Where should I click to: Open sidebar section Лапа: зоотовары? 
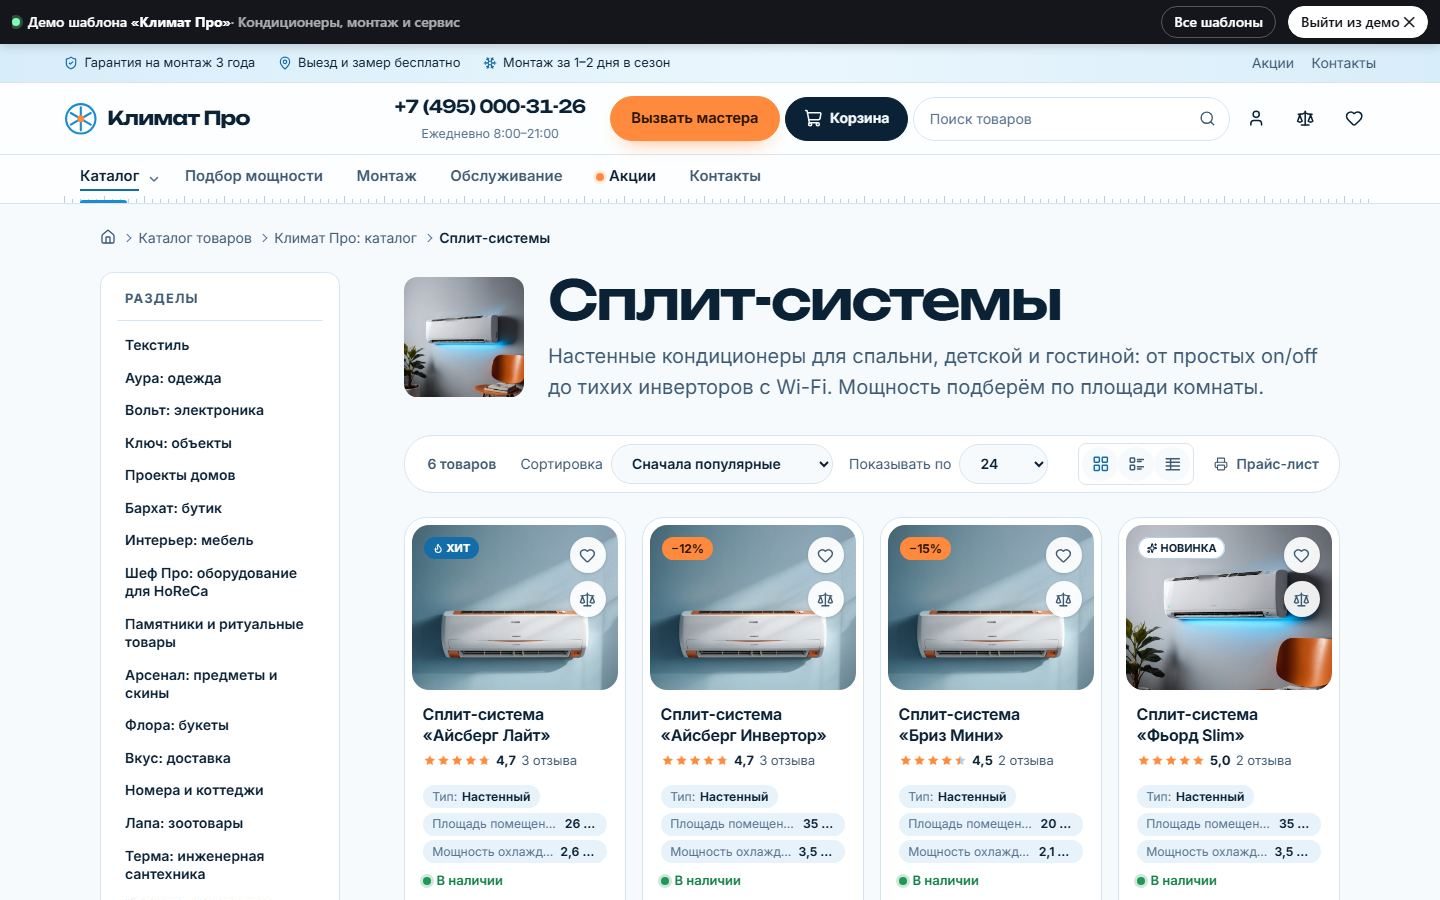[184, 823]
